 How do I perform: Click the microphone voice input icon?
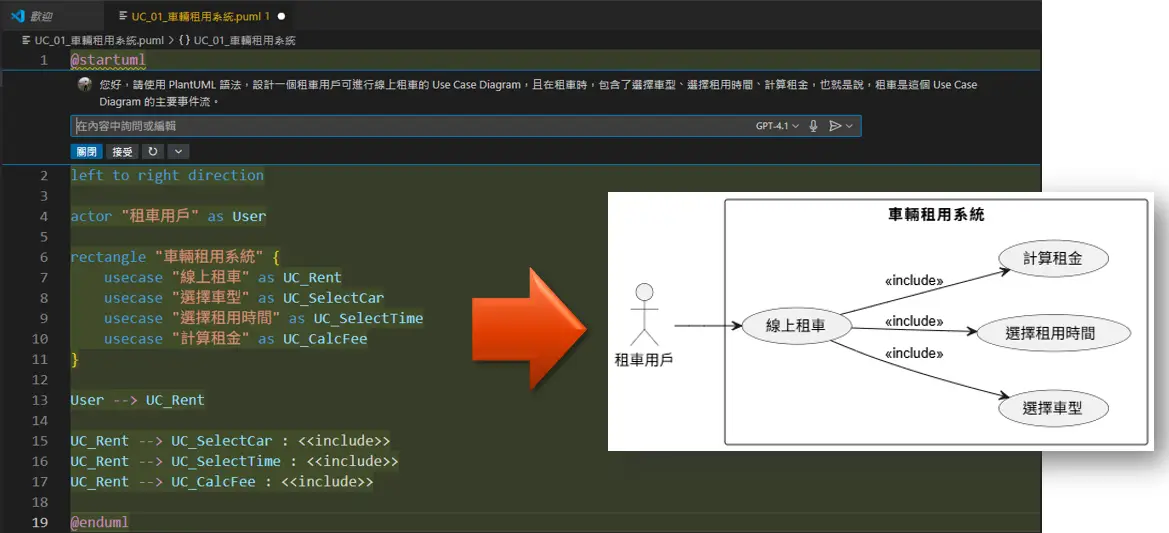pos(813,126)
